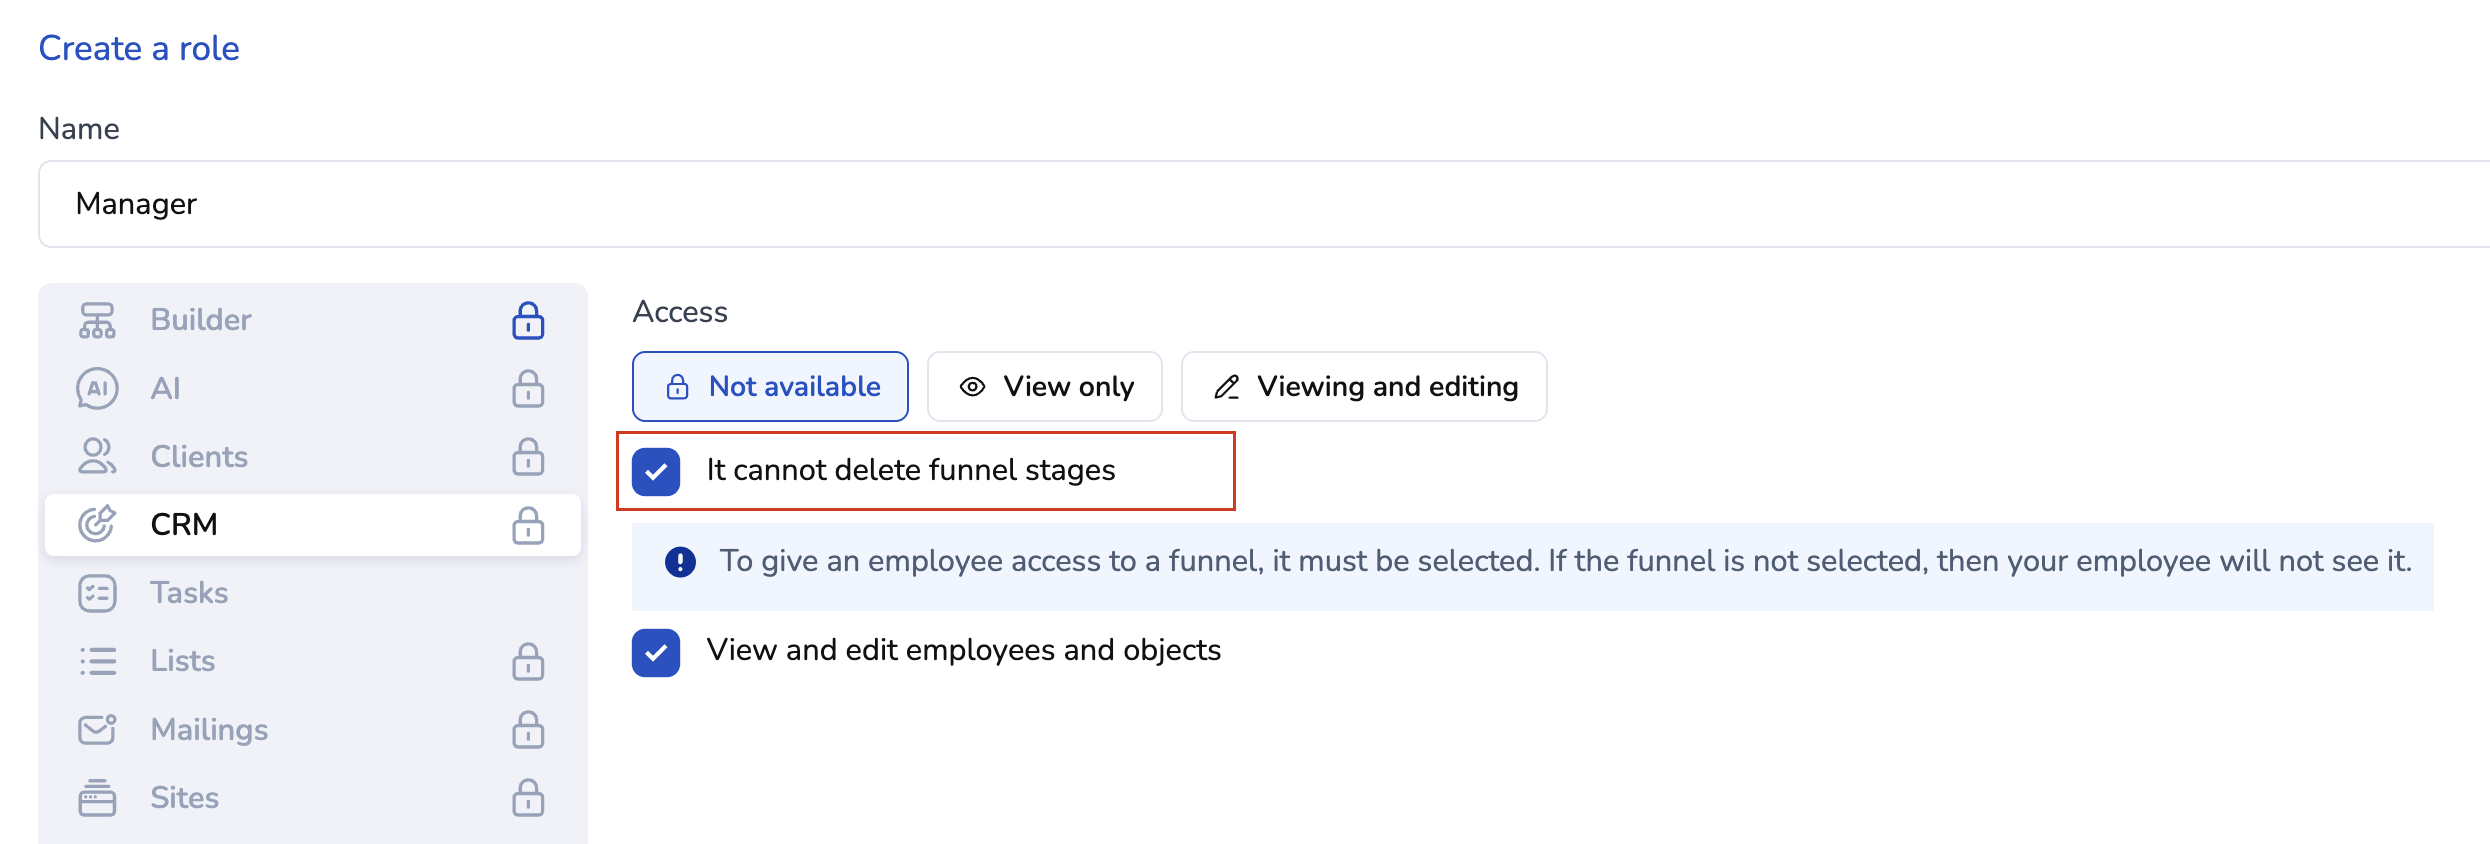Click the blue lock next to Builder

click(x=528, y=321)
